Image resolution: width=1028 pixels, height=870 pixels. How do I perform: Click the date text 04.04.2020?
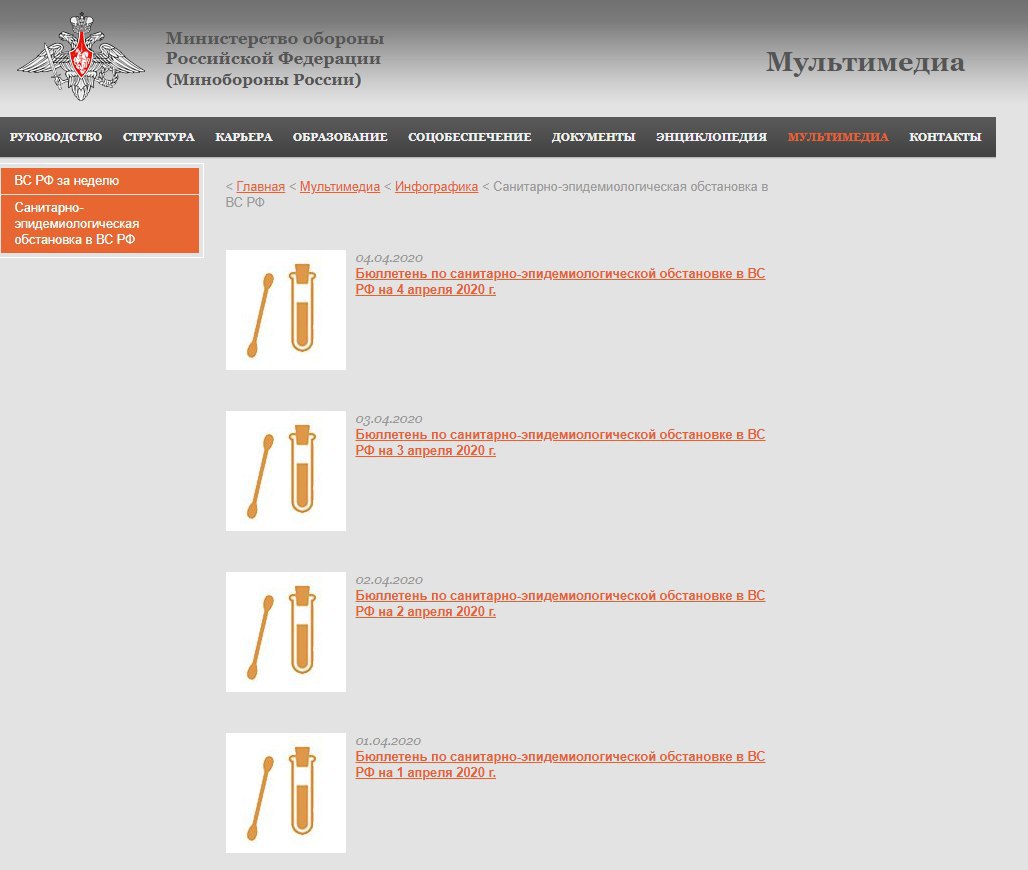point(389,258)
